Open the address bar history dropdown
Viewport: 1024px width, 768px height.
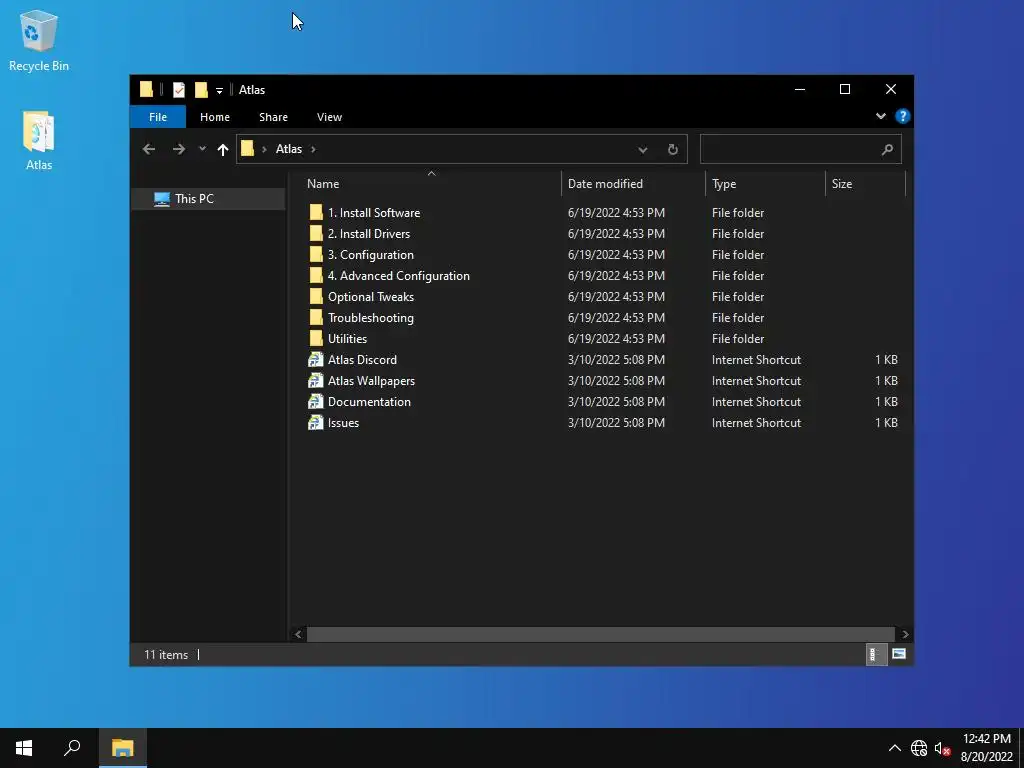coord(643,150)
